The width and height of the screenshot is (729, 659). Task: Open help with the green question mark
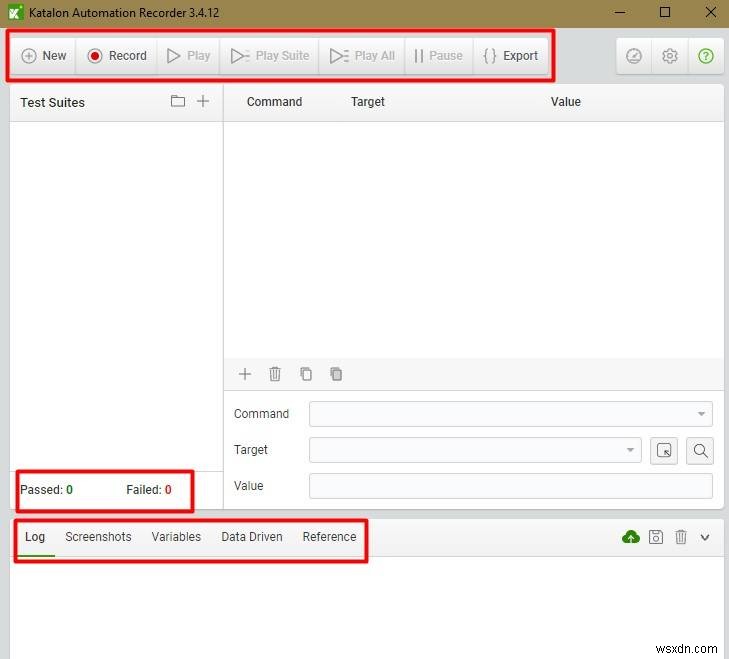coord(705,56)
